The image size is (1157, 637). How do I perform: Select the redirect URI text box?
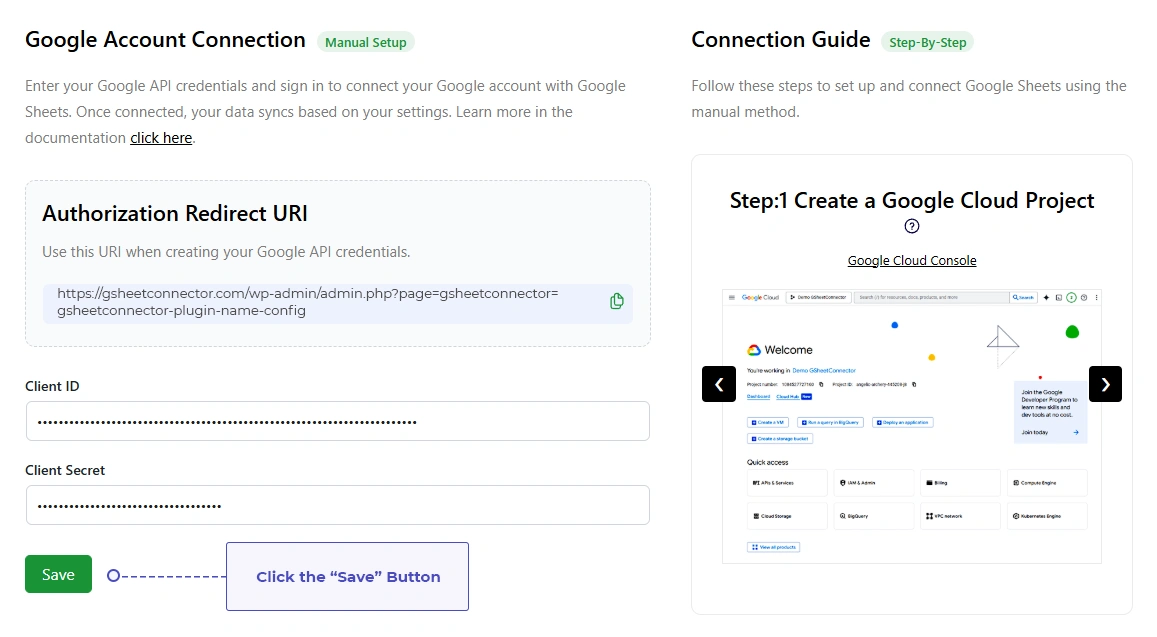click(338, 303)
